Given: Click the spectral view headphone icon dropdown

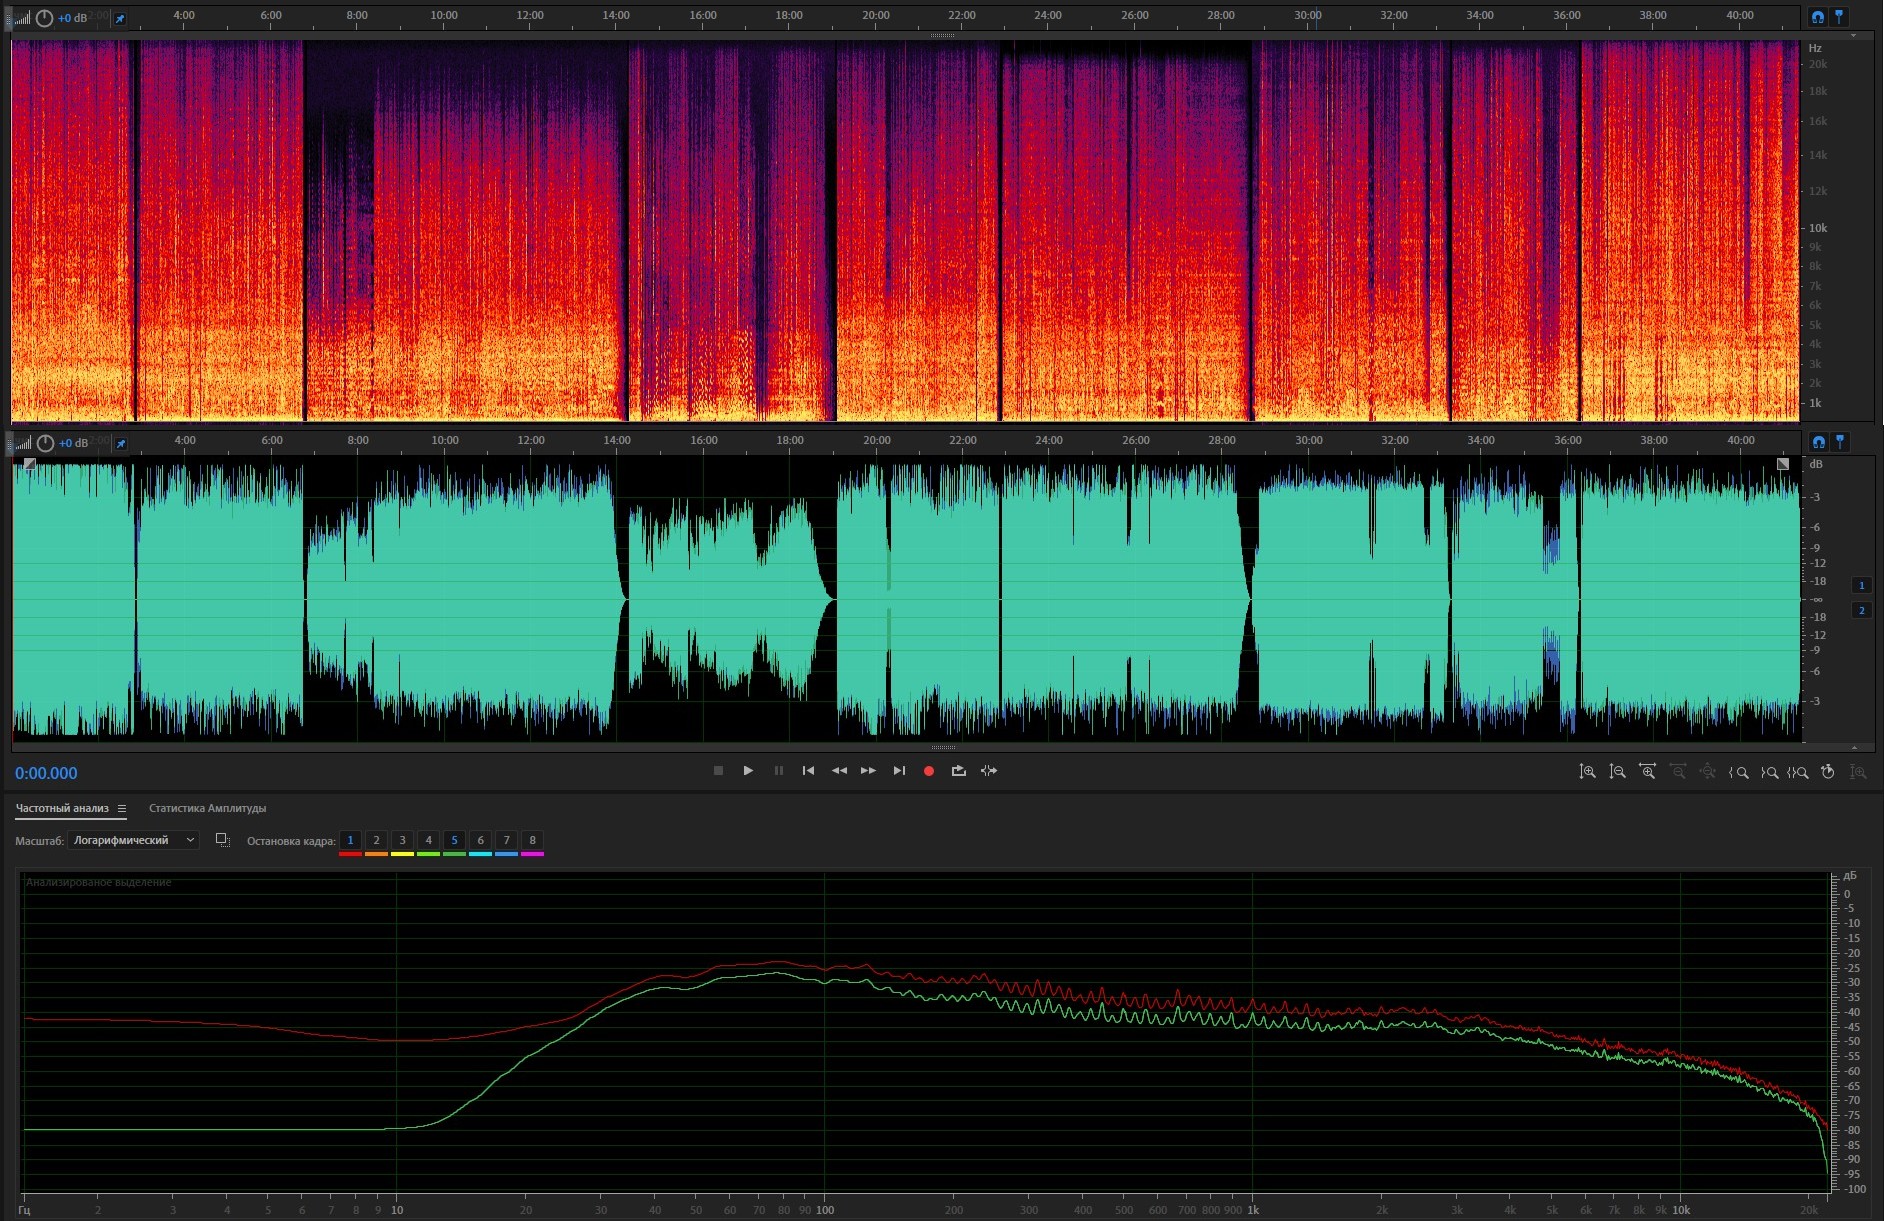Looking at the screenshot, I should tap(1817, 17).
